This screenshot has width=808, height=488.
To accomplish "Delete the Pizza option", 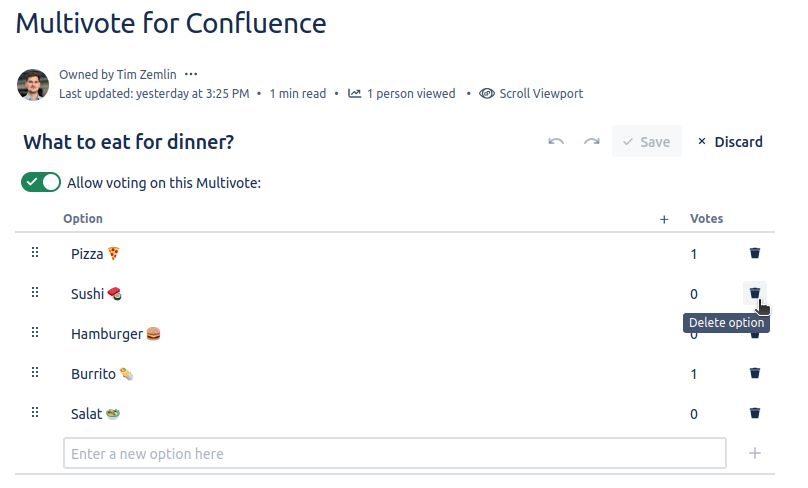I will point(755,254).
